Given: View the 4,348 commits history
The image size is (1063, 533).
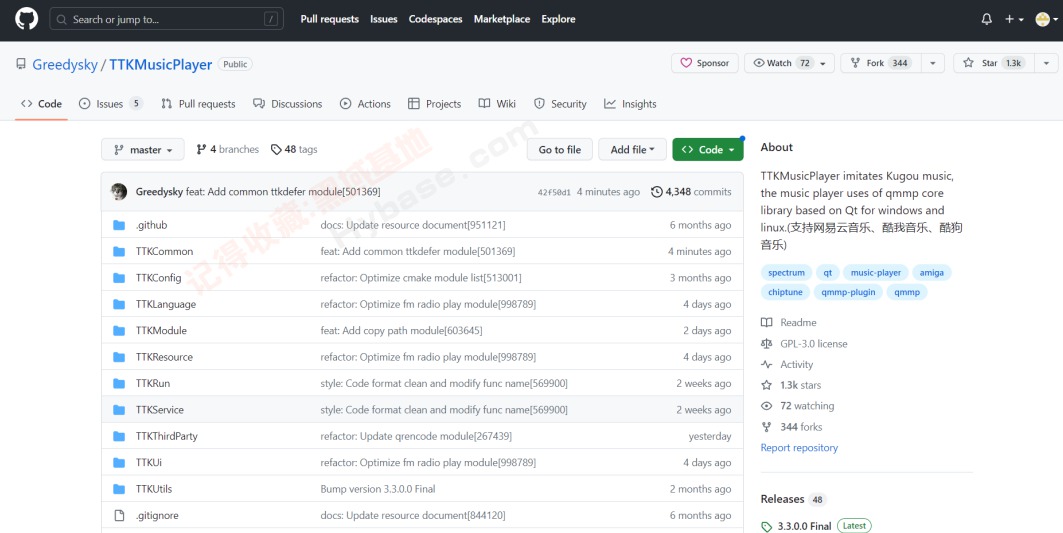Looking at the screenshot, I should pyautogui.click(x=691, y=192).
